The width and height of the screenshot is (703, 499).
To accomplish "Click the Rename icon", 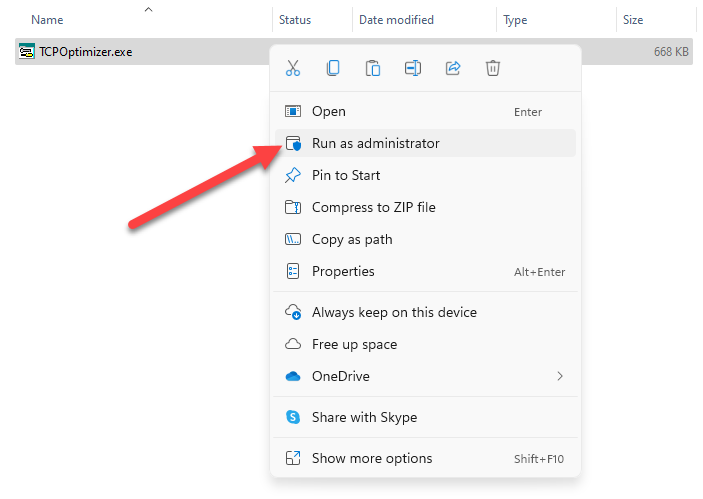I will point(413,68).
